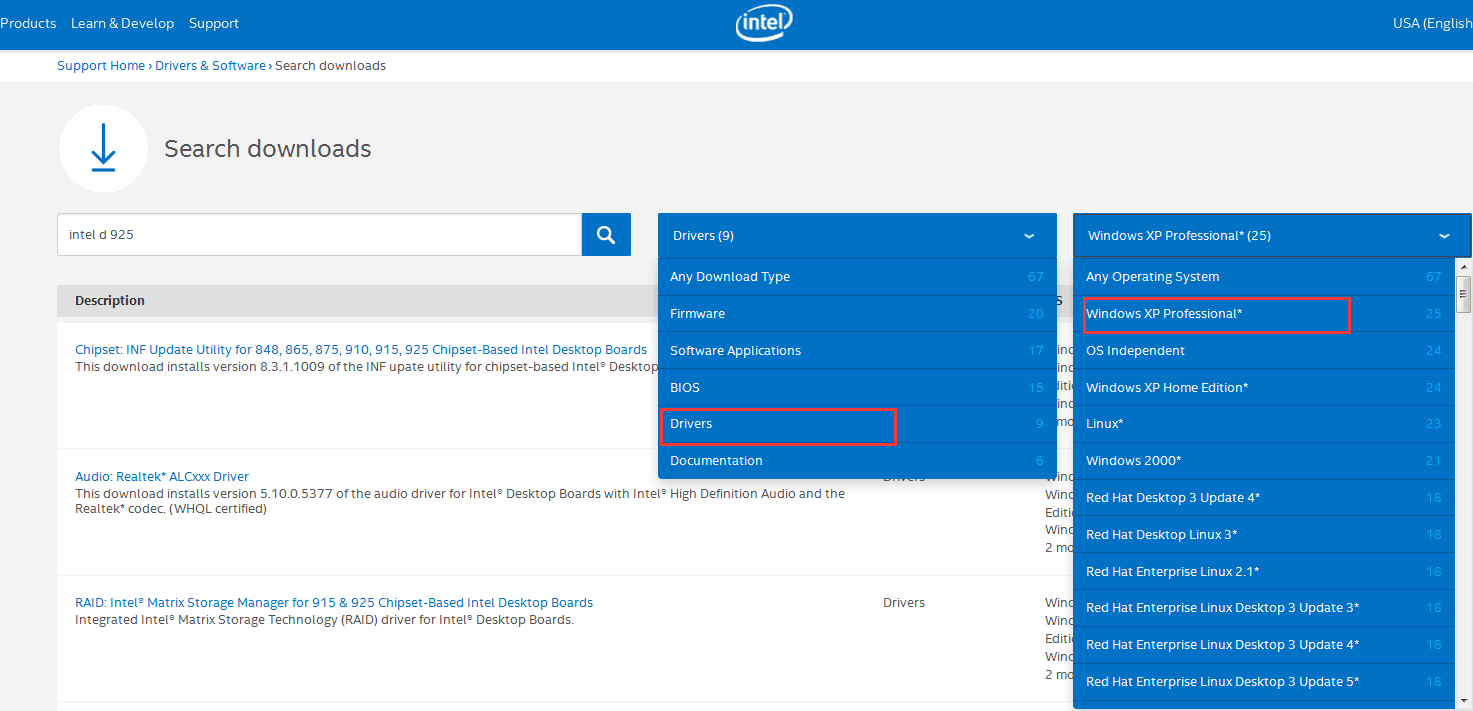Select the OS Independent option
This screenshot has width=1473, height=711.
(1264, 351)
